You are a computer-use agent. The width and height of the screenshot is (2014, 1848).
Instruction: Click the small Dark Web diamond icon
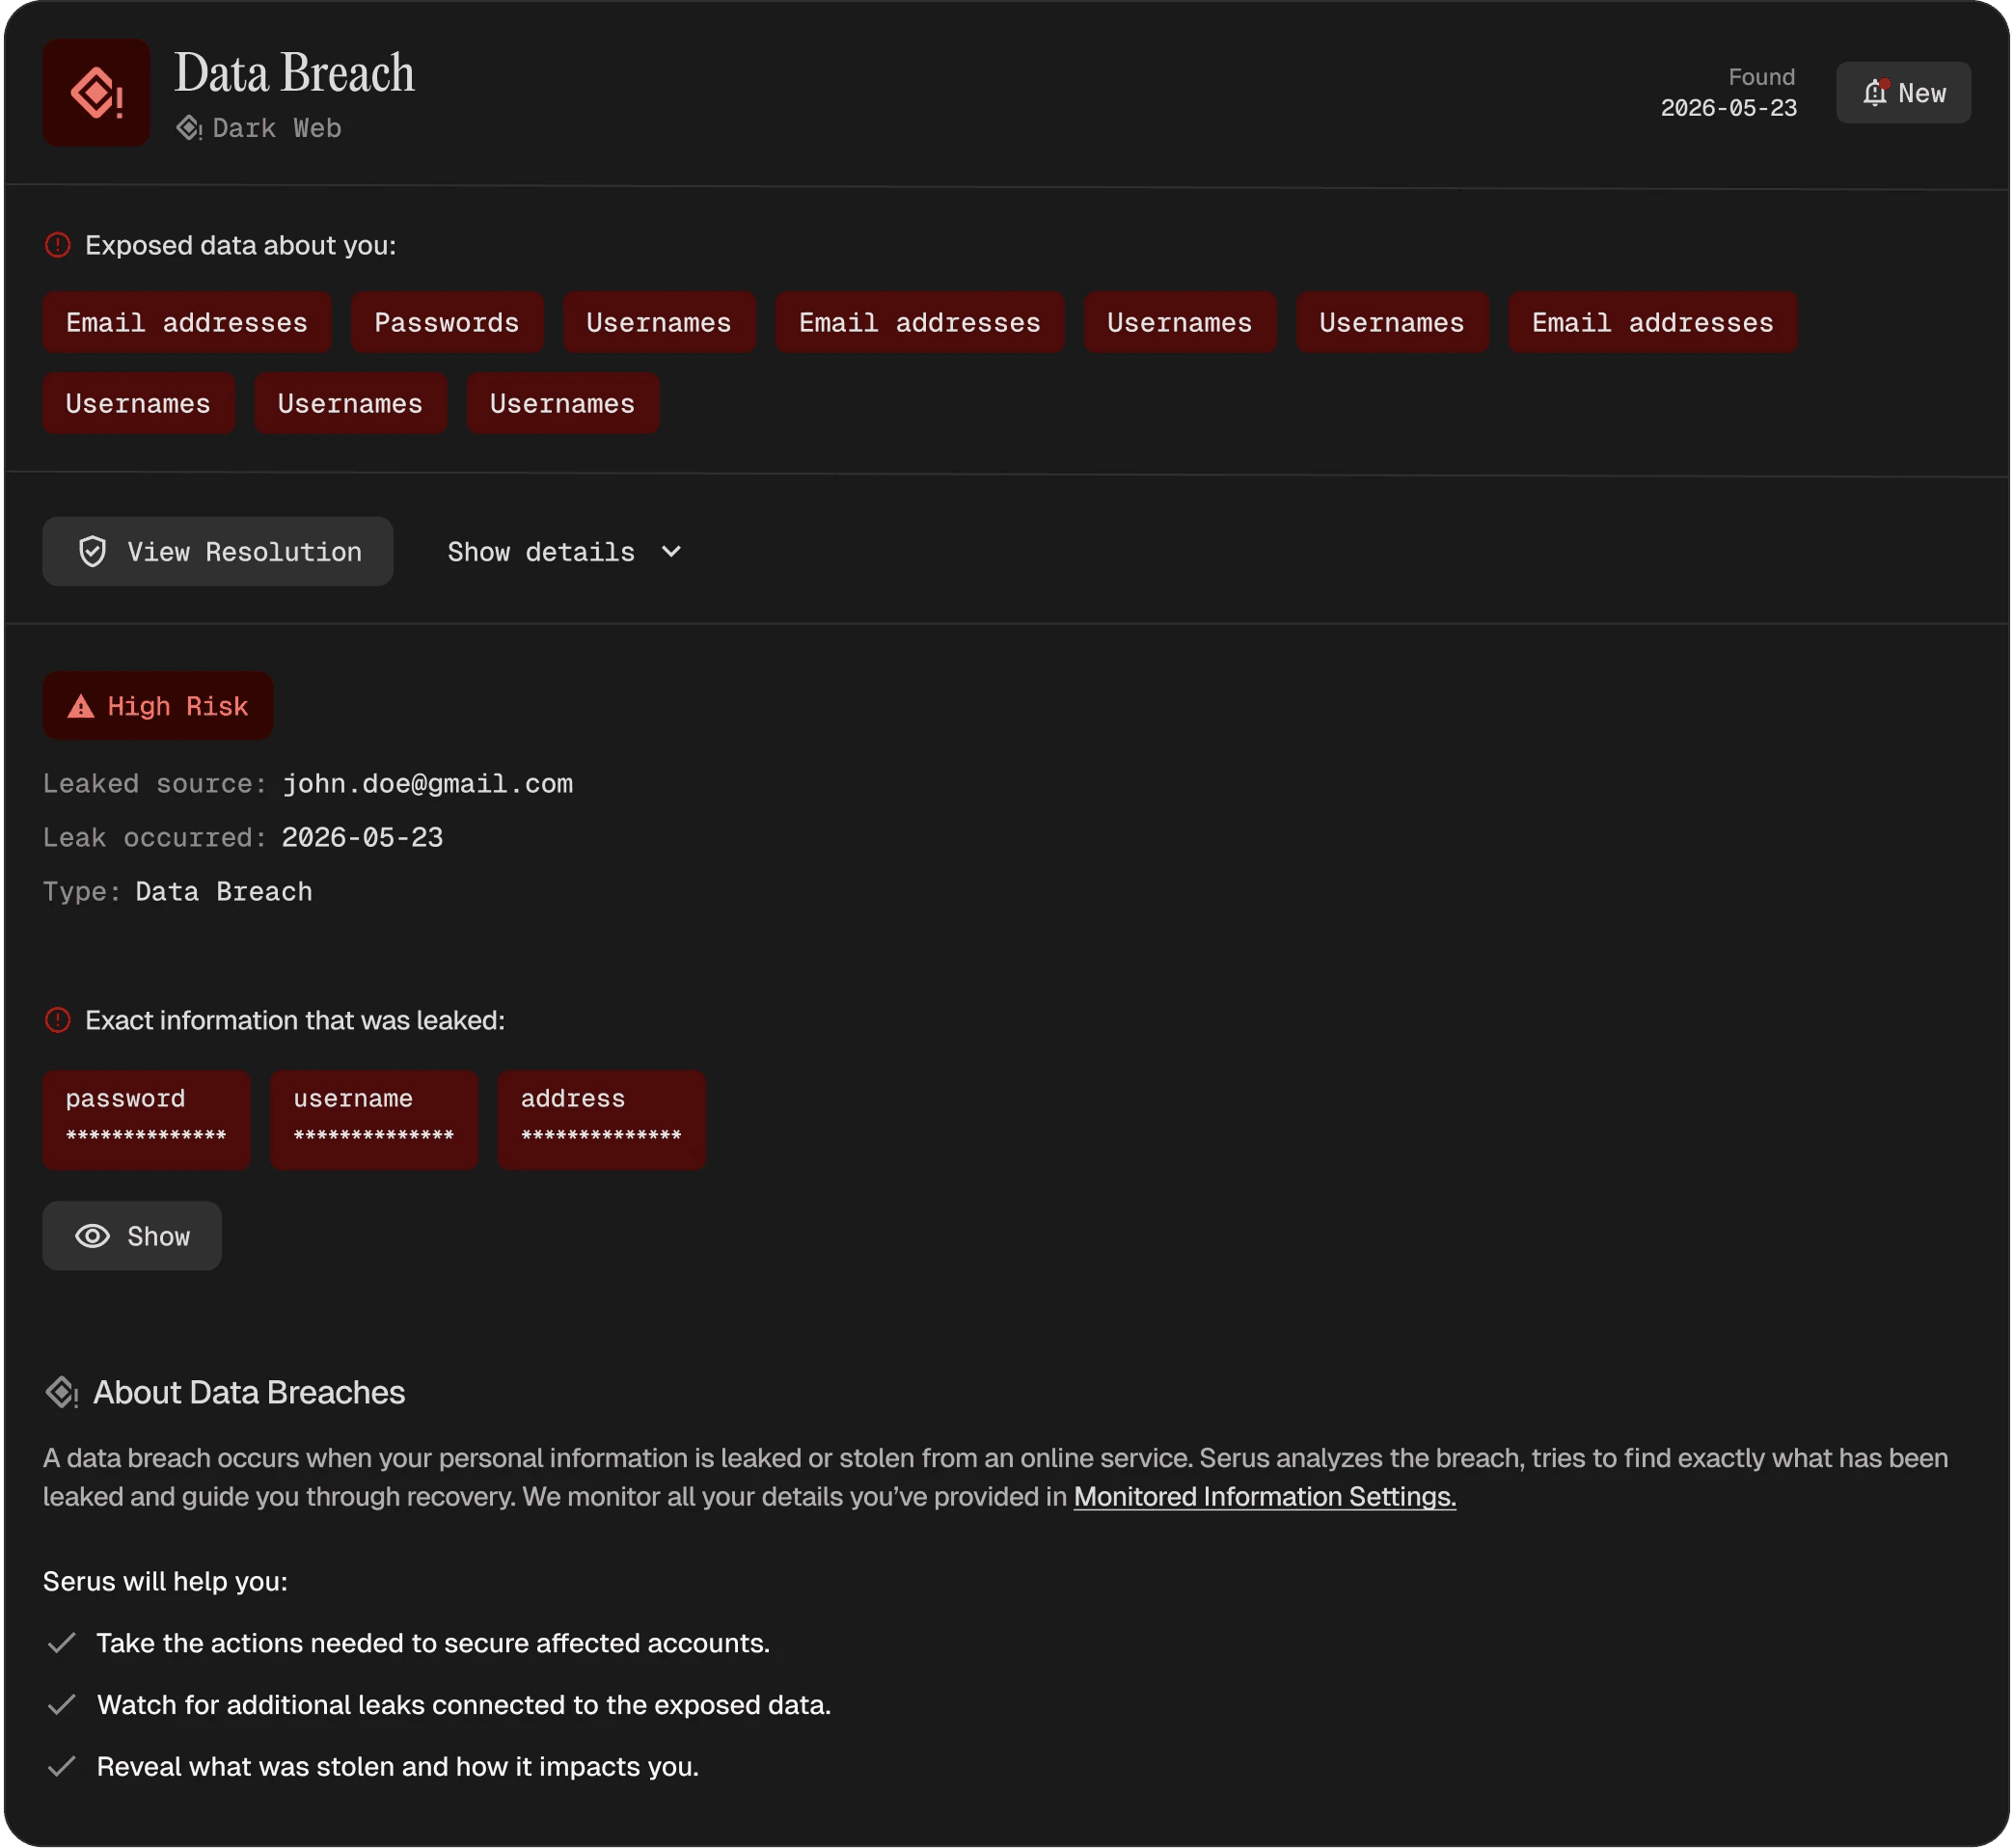click(189, 128)
